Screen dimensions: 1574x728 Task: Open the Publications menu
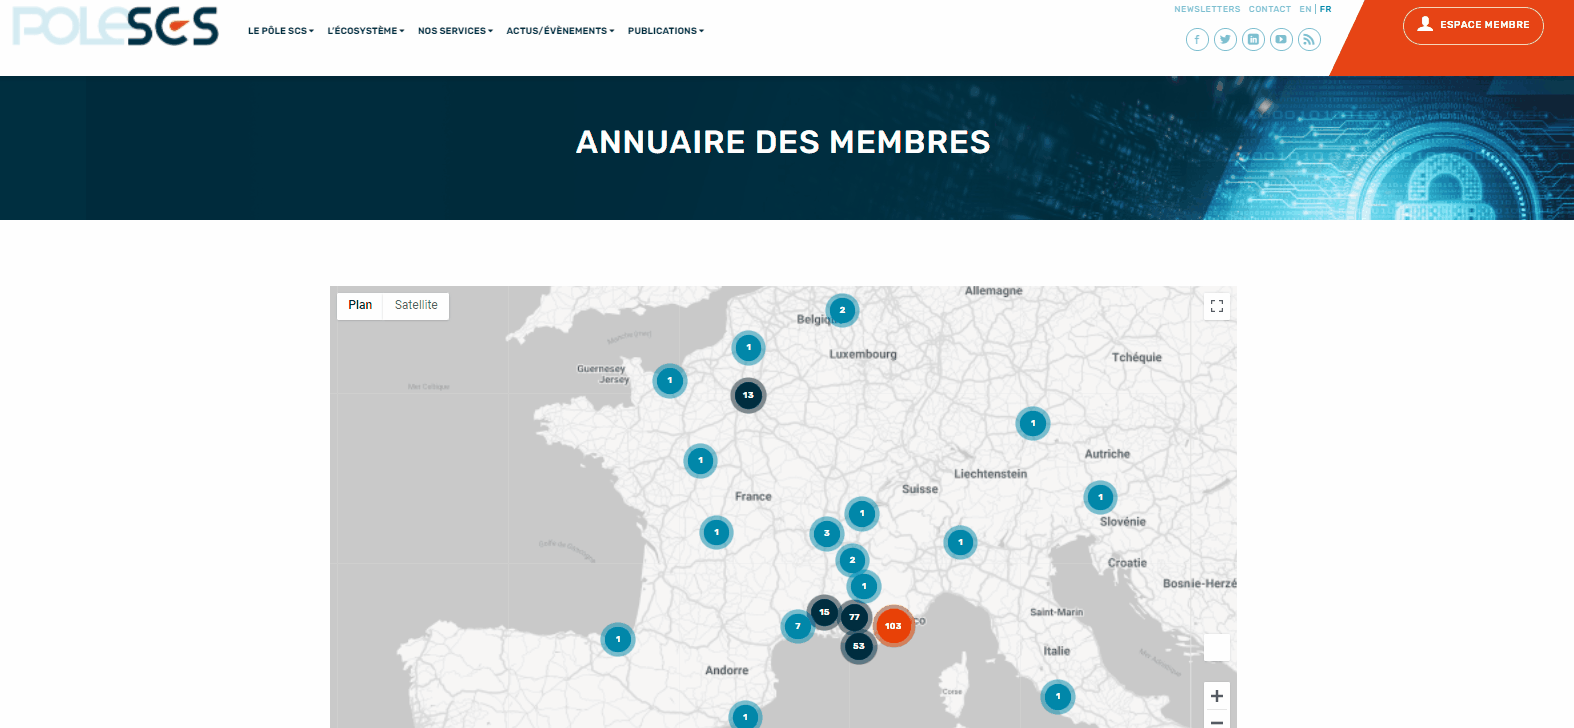665,31
